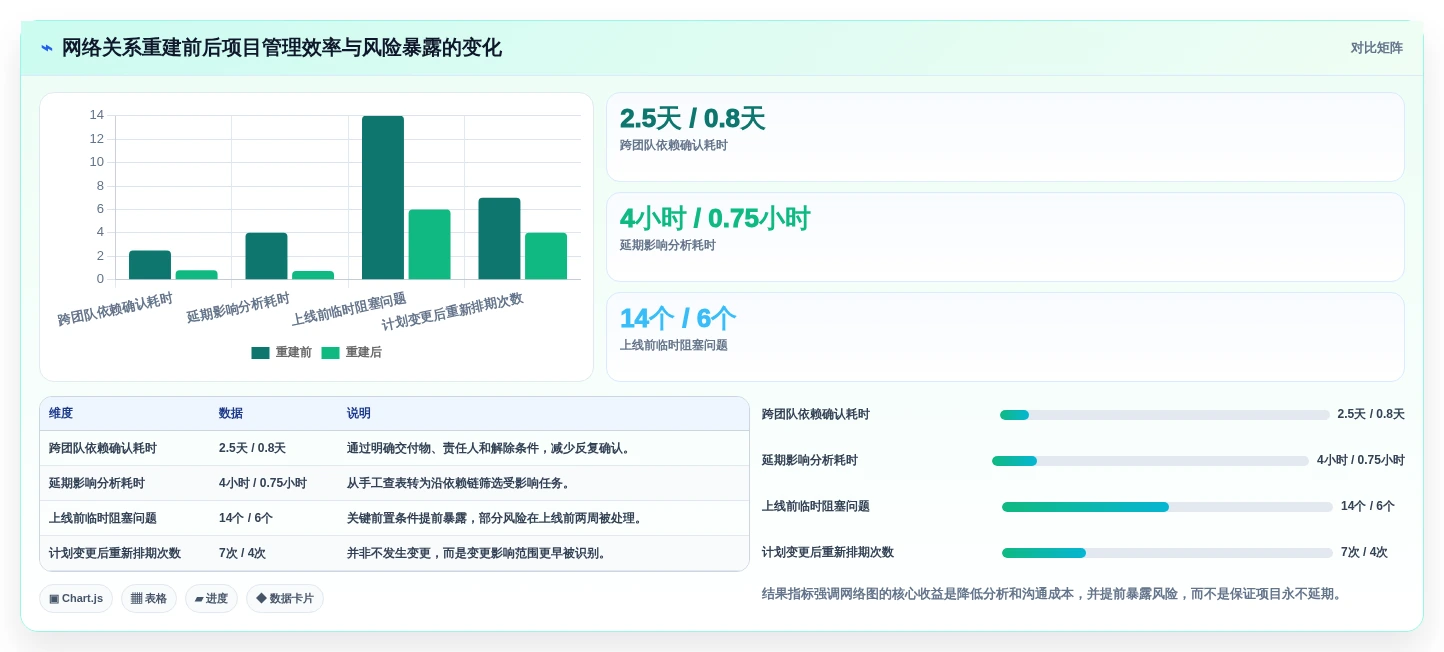The image size is (1444, 652).
Task: Click the footer note starting 结果指标强调网络图
Action: coord(1054,594)
